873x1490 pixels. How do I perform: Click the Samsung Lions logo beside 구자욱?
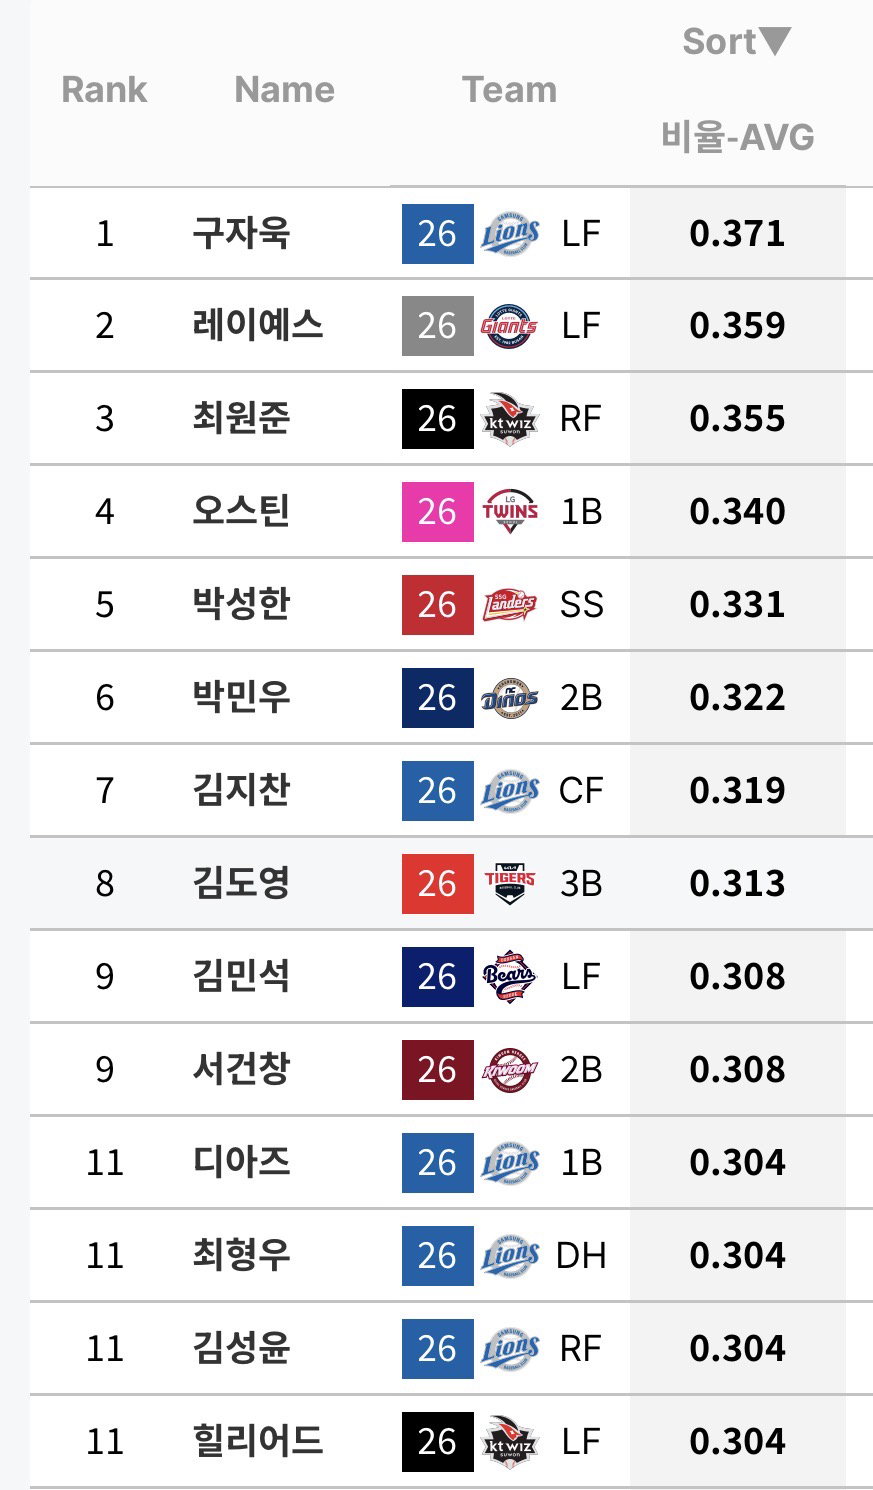[510, 234]
